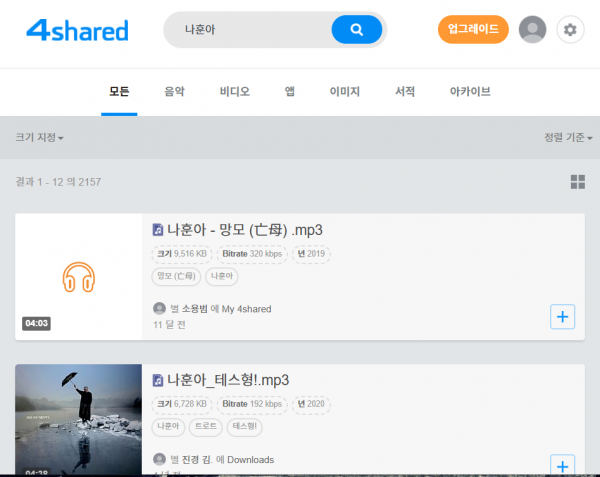Click 나훈아 tag under the 테스형 track
This screenshot has height=477, width=600.
(168, 427)
